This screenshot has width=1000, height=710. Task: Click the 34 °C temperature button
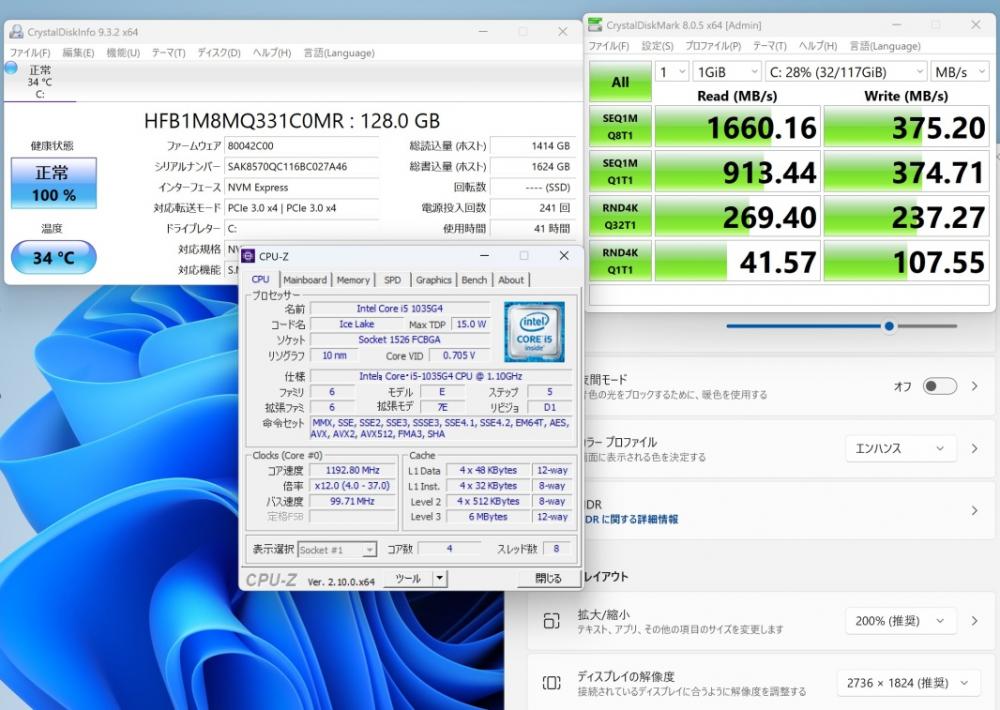54,257
